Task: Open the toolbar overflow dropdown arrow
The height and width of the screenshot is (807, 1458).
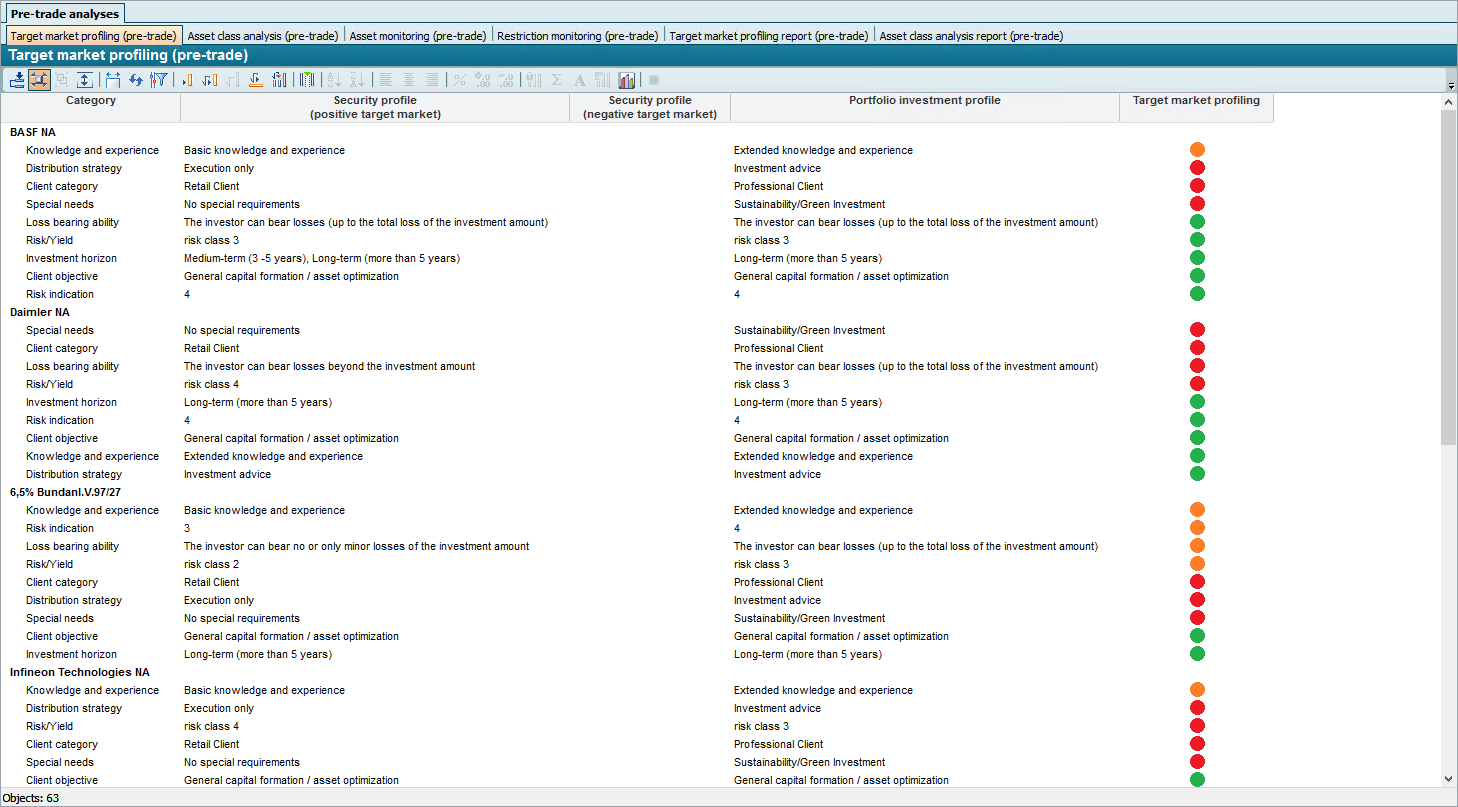Action: pos(1451,87)
